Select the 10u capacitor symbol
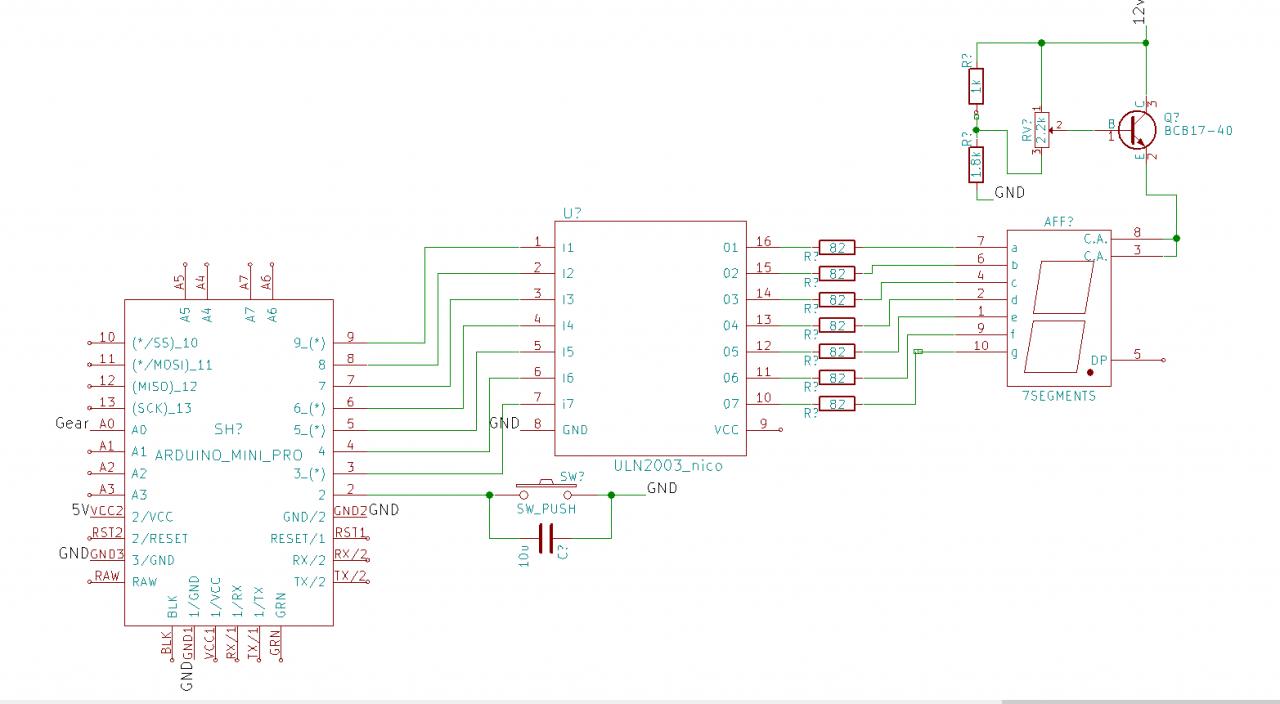Viewport: 1280px width, 704px height. point(545,540)
